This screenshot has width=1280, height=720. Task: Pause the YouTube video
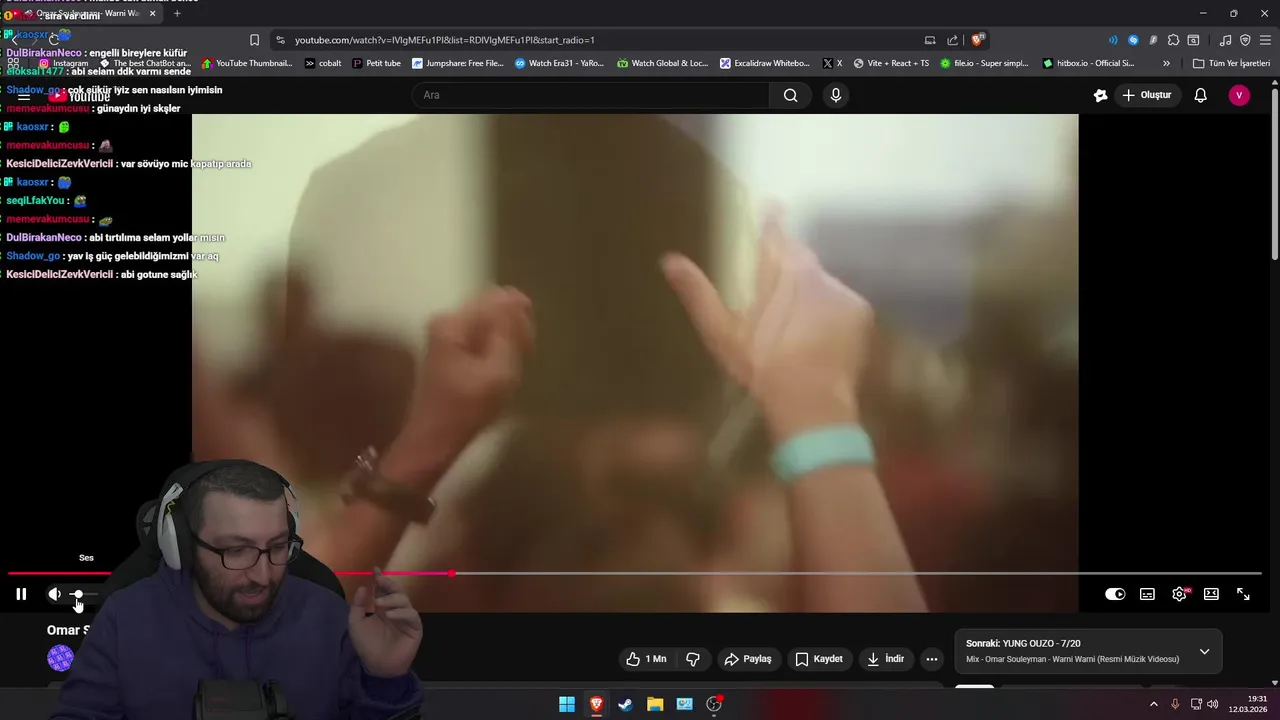point(21,594)
